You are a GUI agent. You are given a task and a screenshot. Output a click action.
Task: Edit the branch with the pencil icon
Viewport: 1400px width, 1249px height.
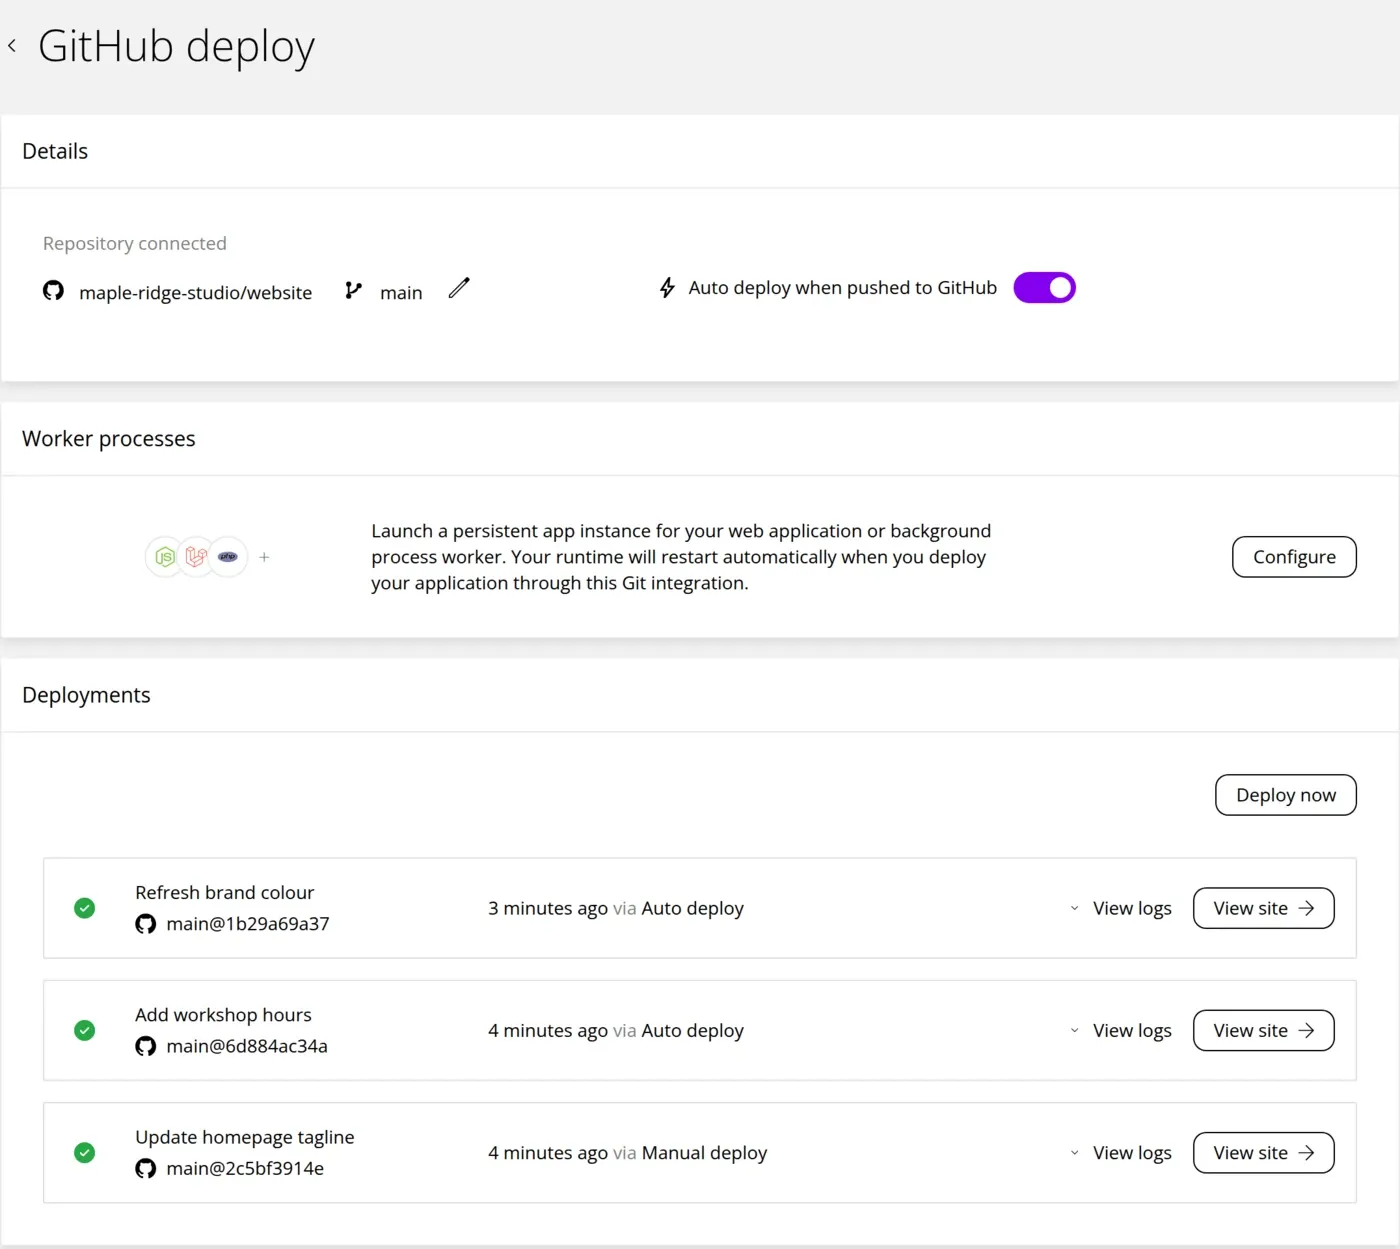point(459,288)
